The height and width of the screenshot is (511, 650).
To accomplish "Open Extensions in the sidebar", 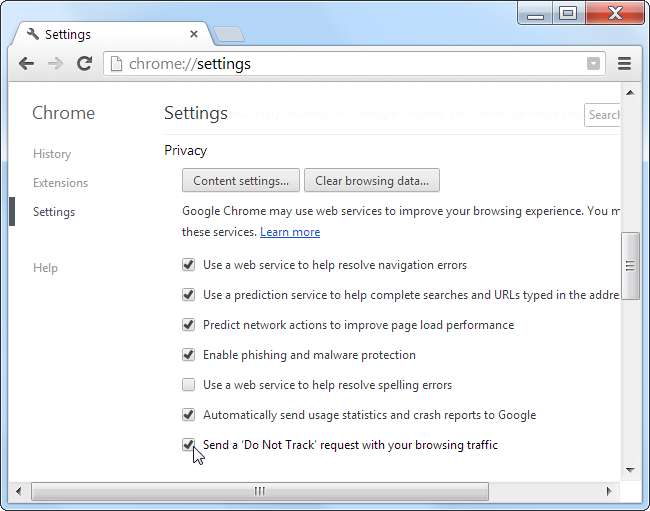I will [x=61, y=183].
